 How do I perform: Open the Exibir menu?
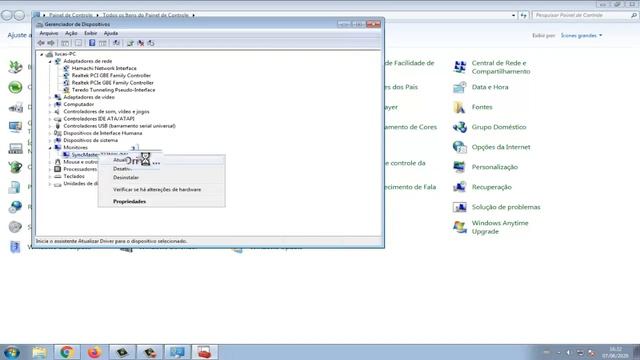(91, 33)
